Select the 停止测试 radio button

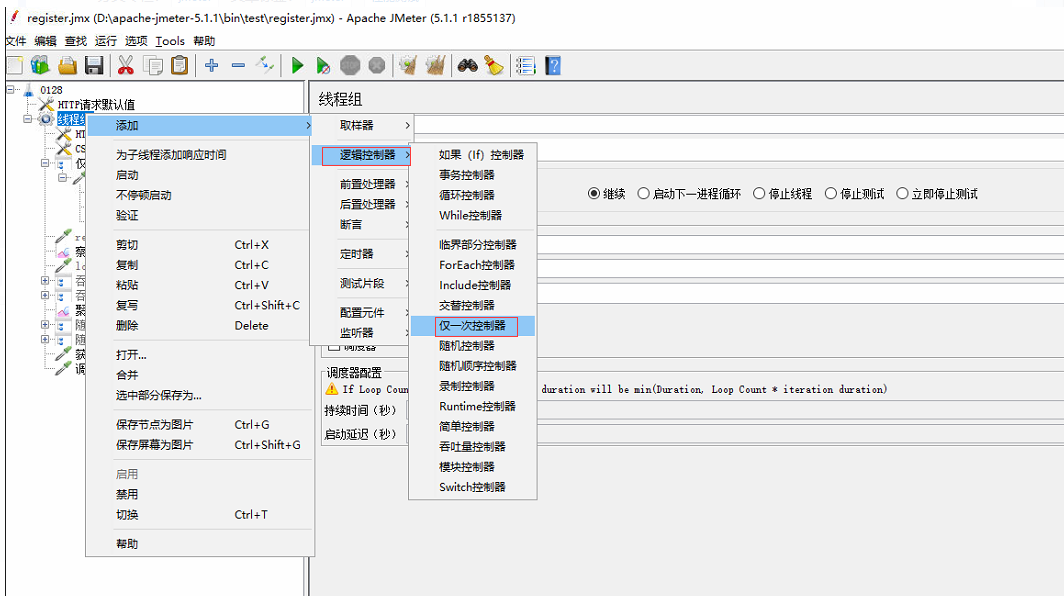click(x=831, y=193)
